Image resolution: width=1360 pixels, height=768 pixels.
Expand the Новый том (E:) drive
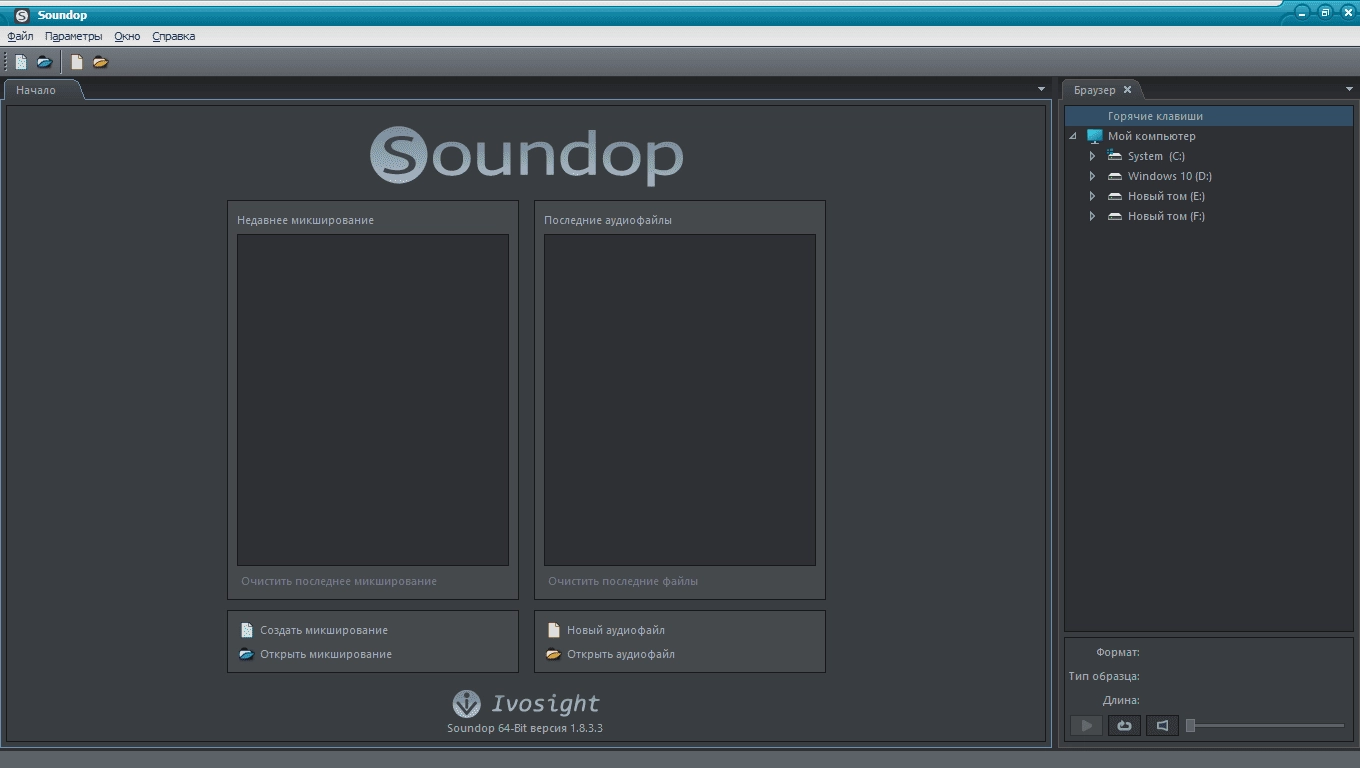click(x=1093, y=196)
